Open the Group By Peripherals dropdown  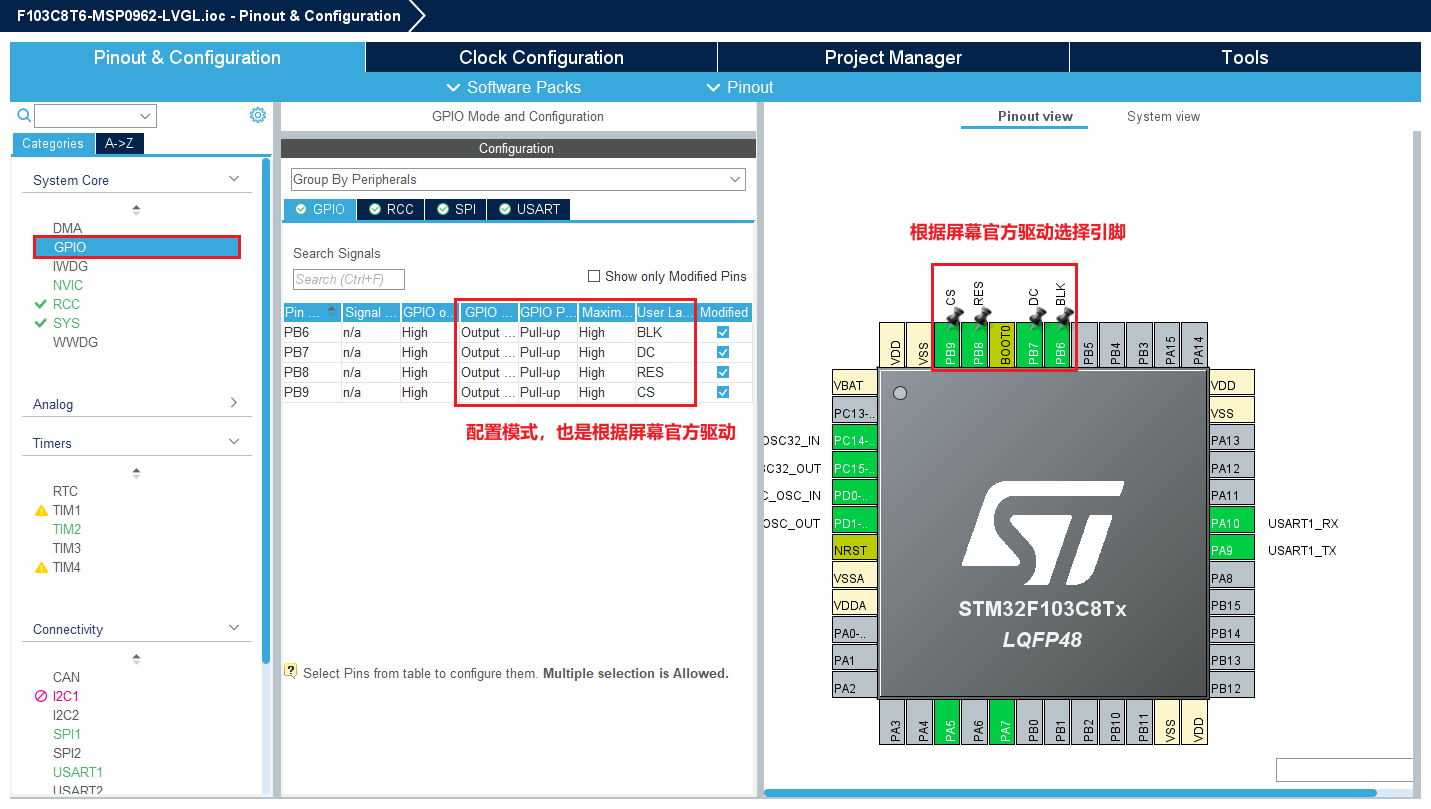click(x=518, y=179)
